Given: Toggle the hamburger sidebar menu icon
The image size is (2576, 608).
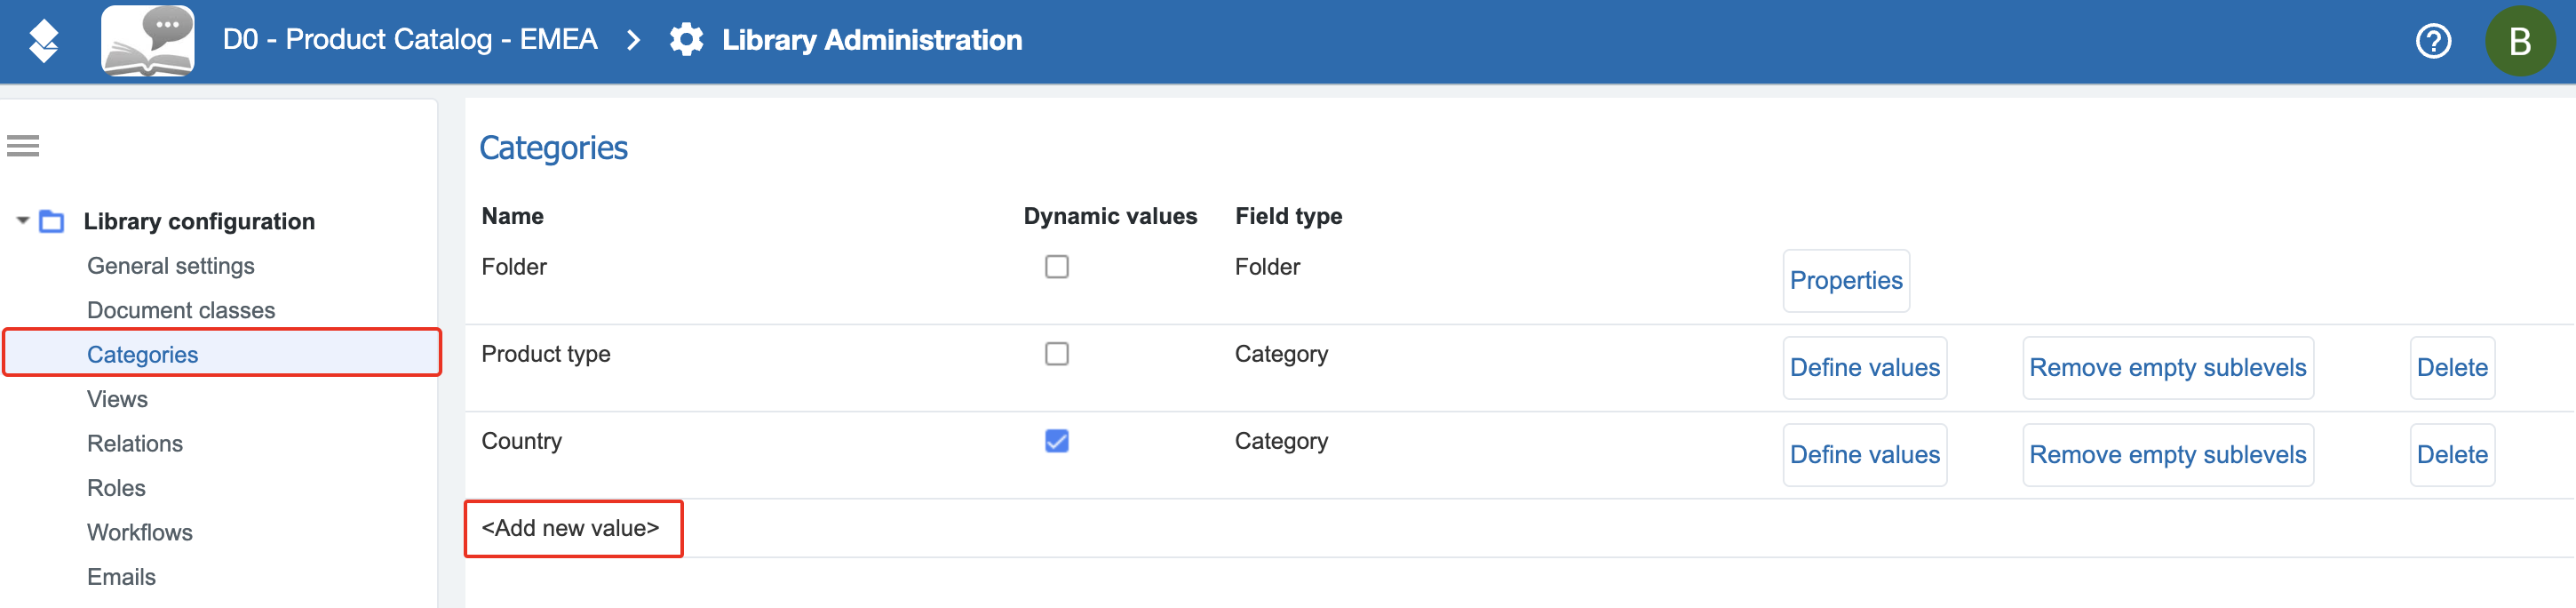Looking at the screenshot, I should pyautogui.click(x=23, y=146).
